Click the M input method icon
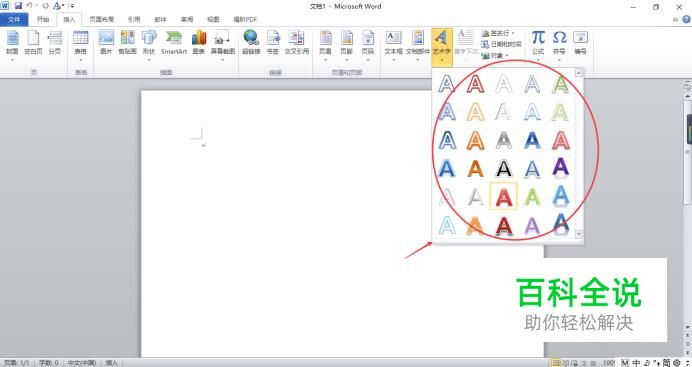The image size is (692, 367). tap(625, 363)
